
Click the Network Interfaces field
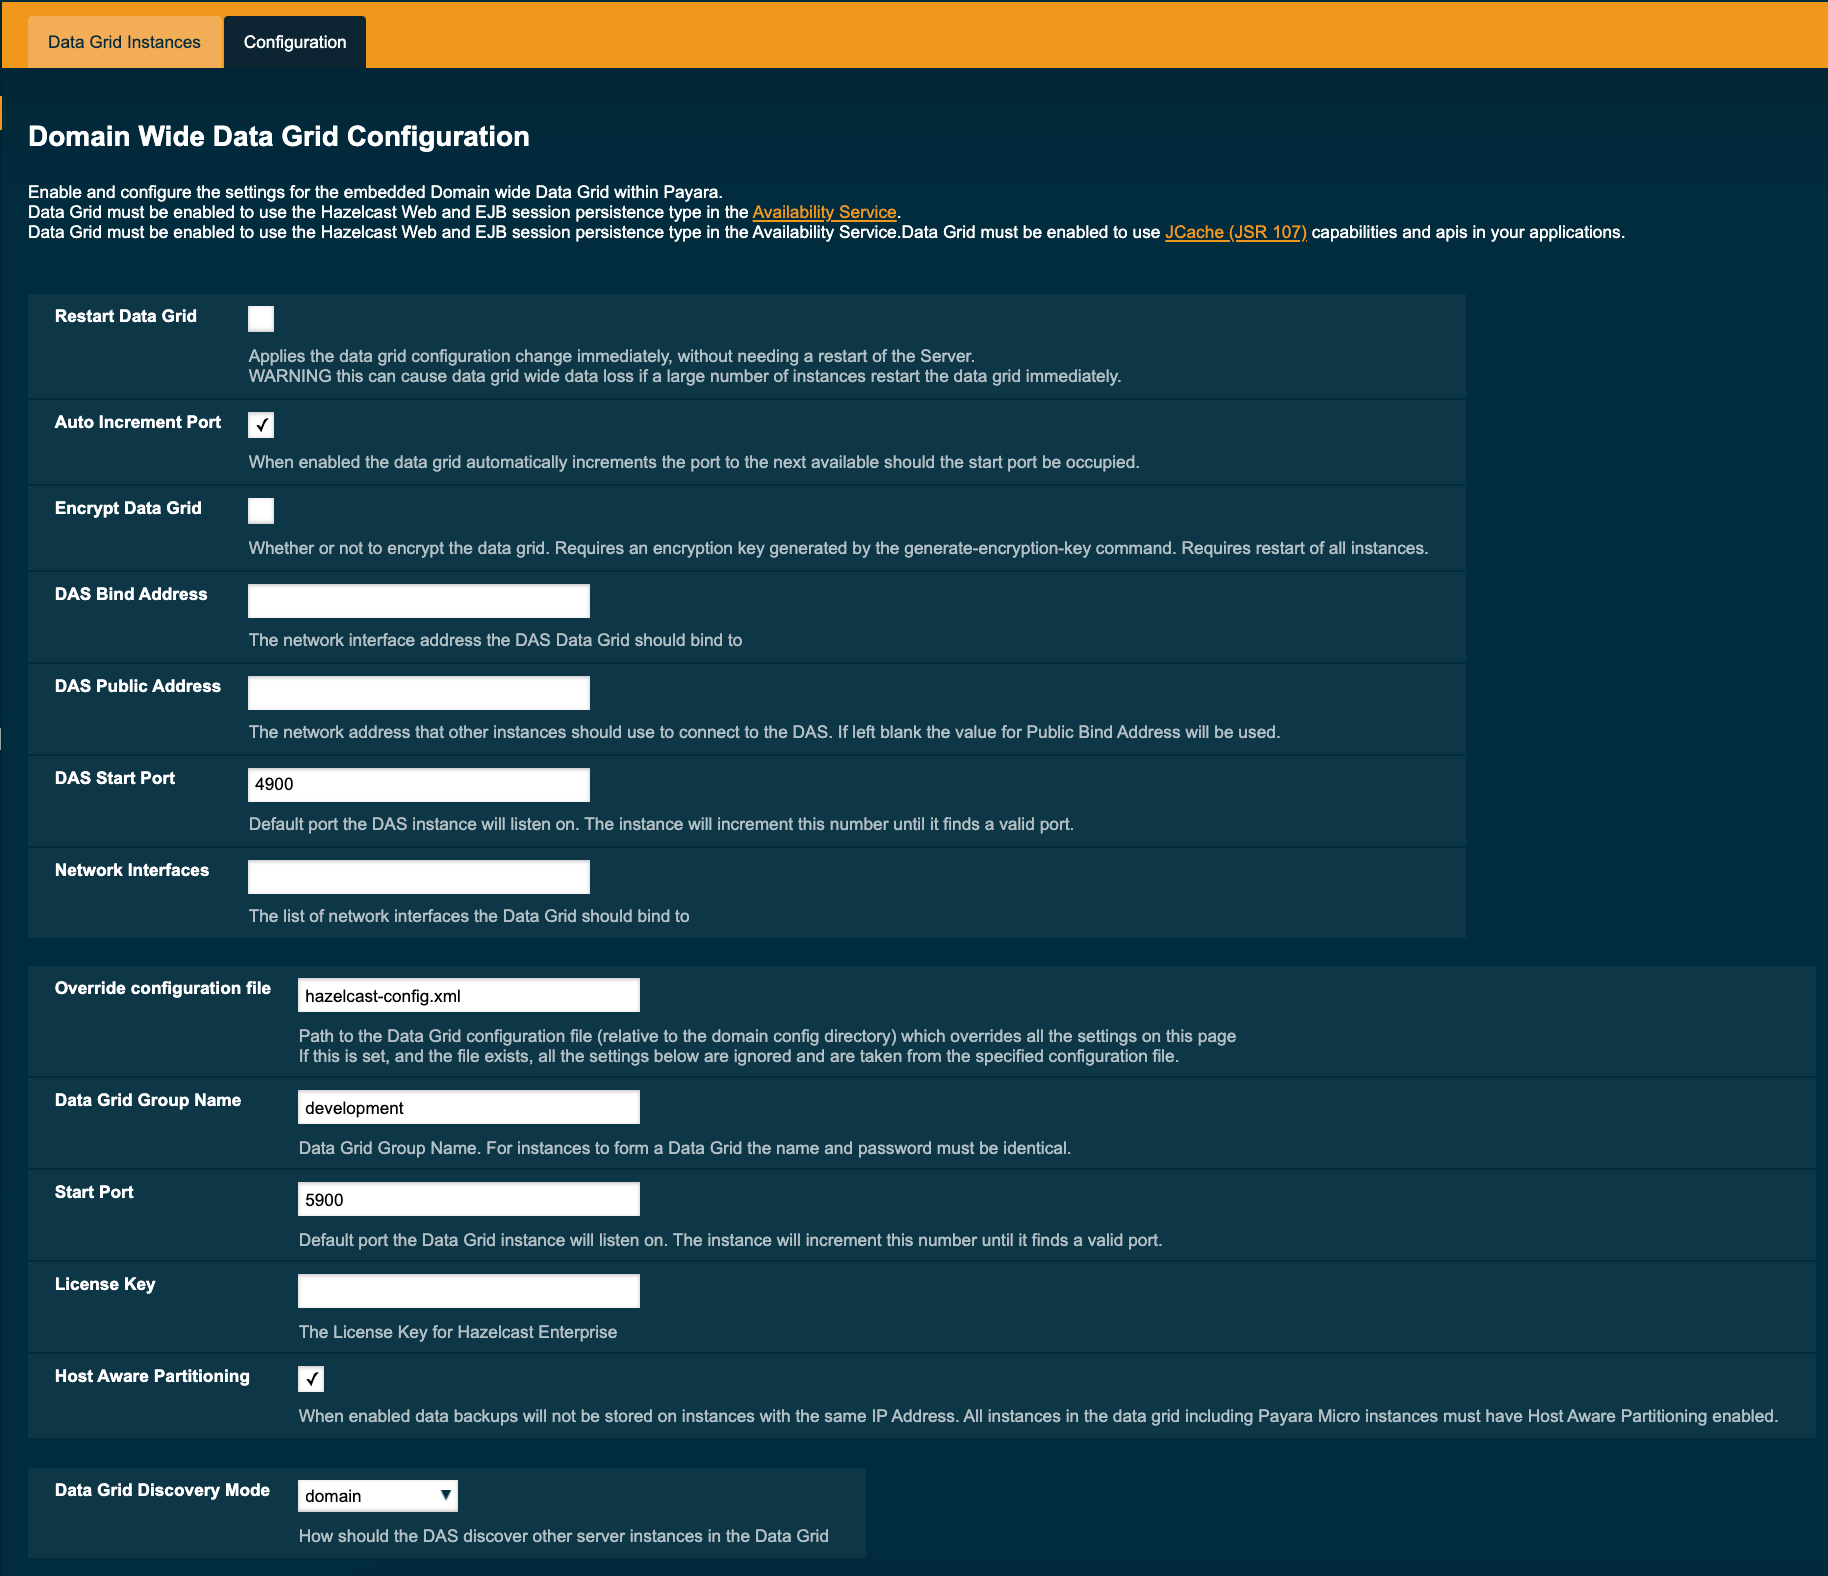click(418, 875)
